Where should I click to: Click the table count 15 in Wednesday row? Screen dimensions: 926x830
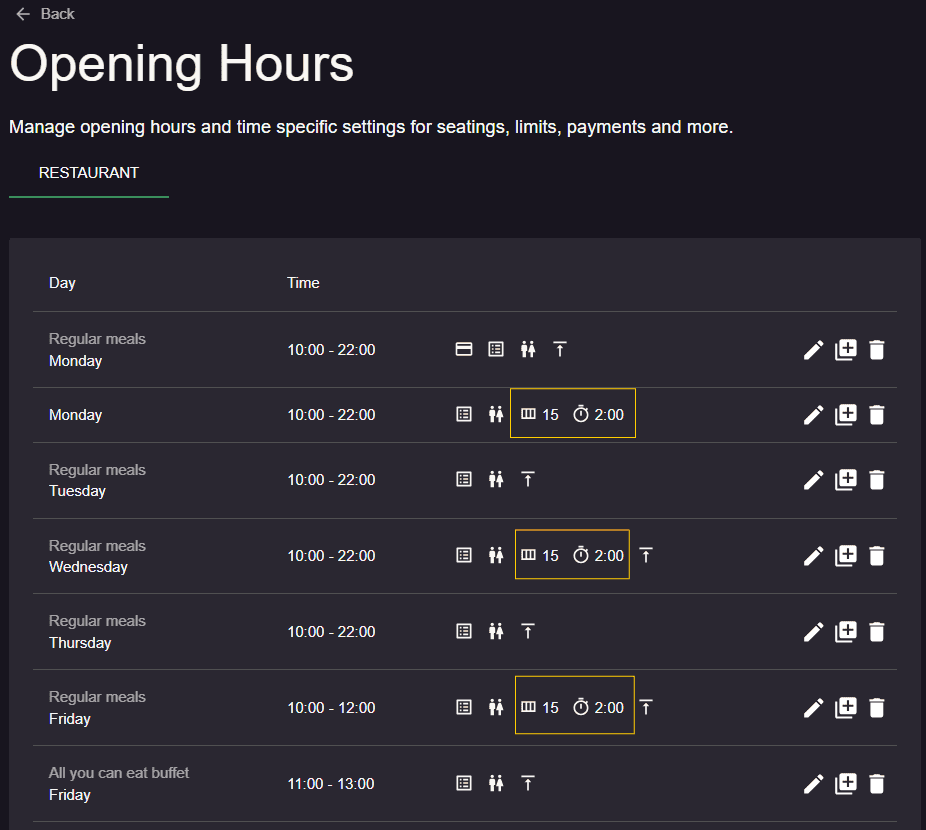coord(539,555)
